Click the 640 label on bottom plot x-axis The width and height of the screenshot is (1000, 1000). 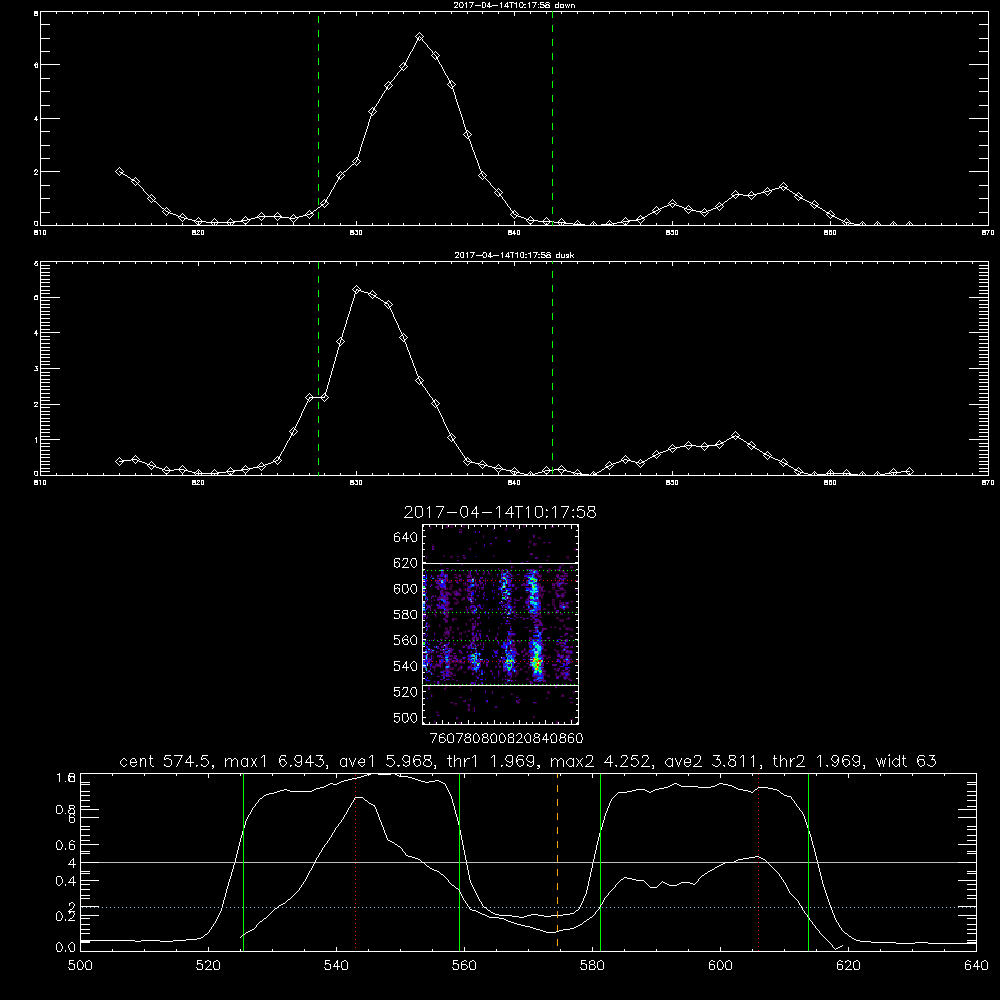point(976,966)
